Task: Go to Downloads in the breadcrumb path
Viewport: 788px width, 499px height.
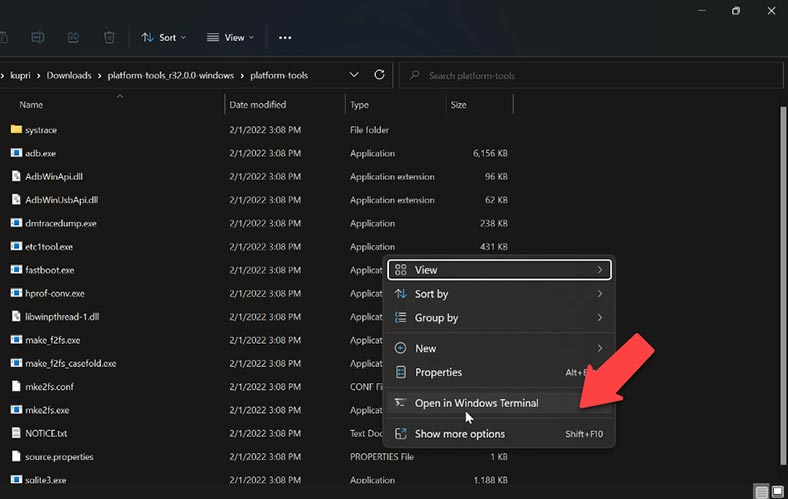Action: pyautogui.click(x=69, y=75)
